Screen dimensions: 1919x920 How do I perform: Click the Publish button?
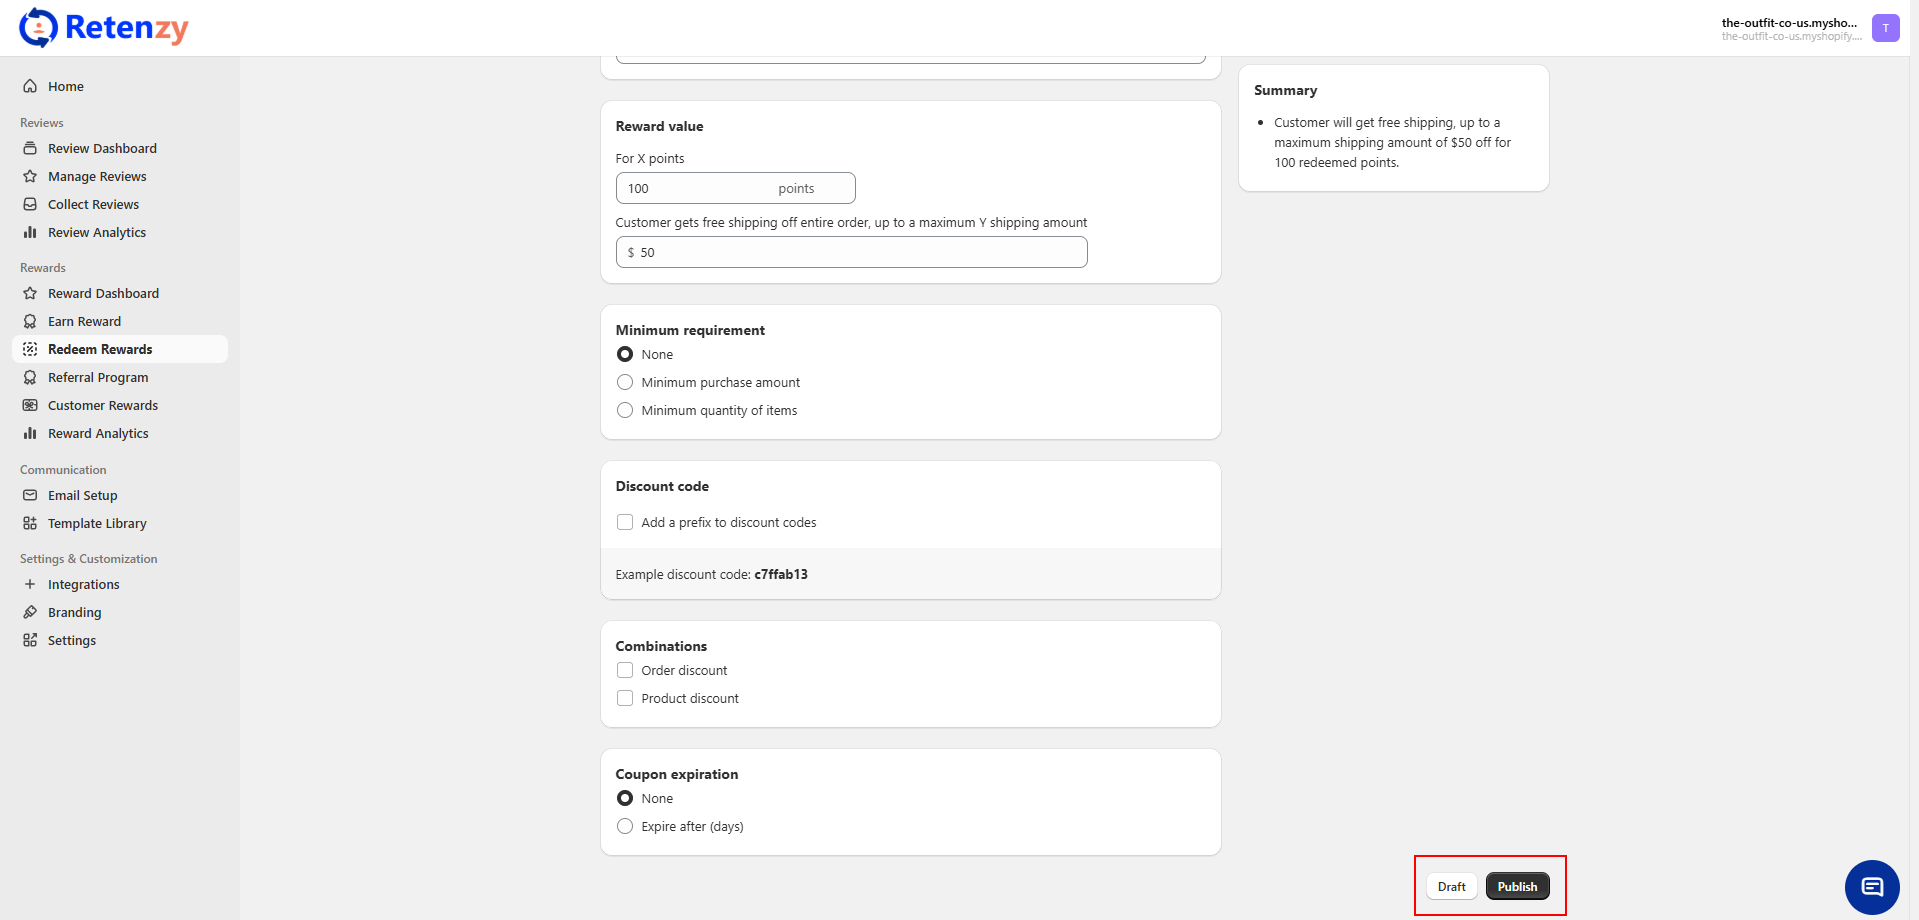(1517, 886)
